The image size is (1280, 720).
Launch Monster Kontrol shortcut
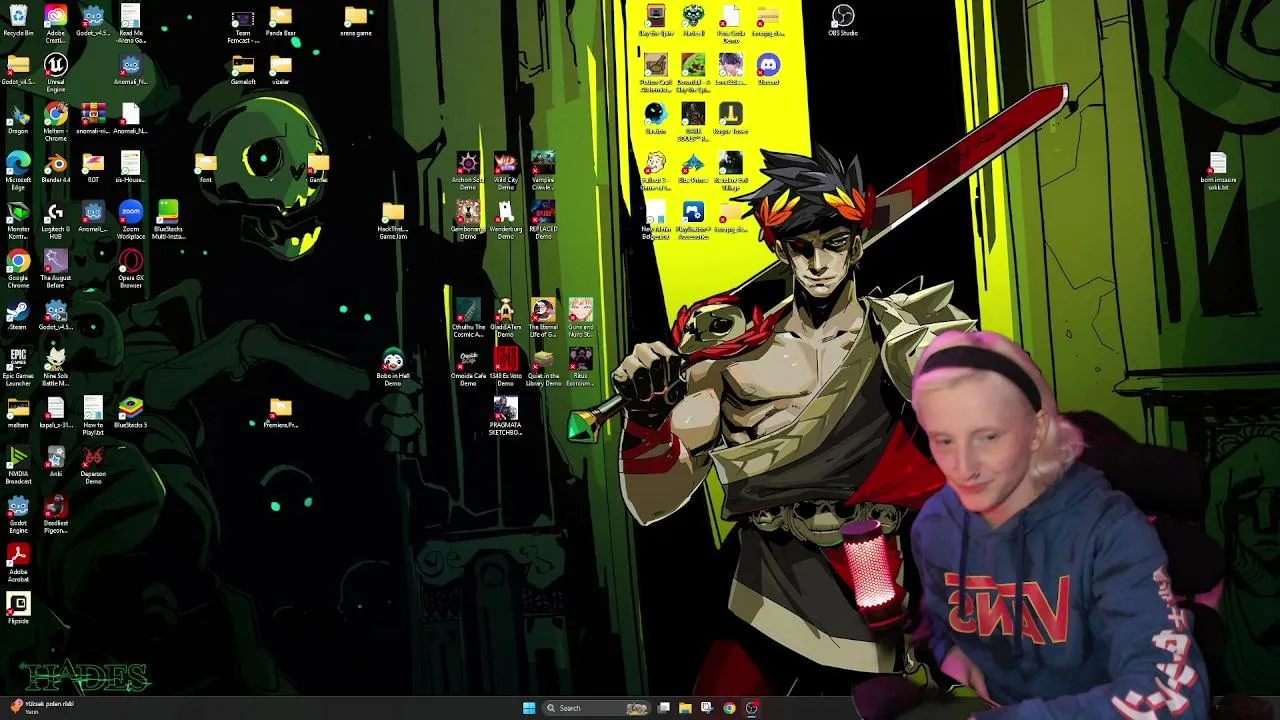[18, 219]
